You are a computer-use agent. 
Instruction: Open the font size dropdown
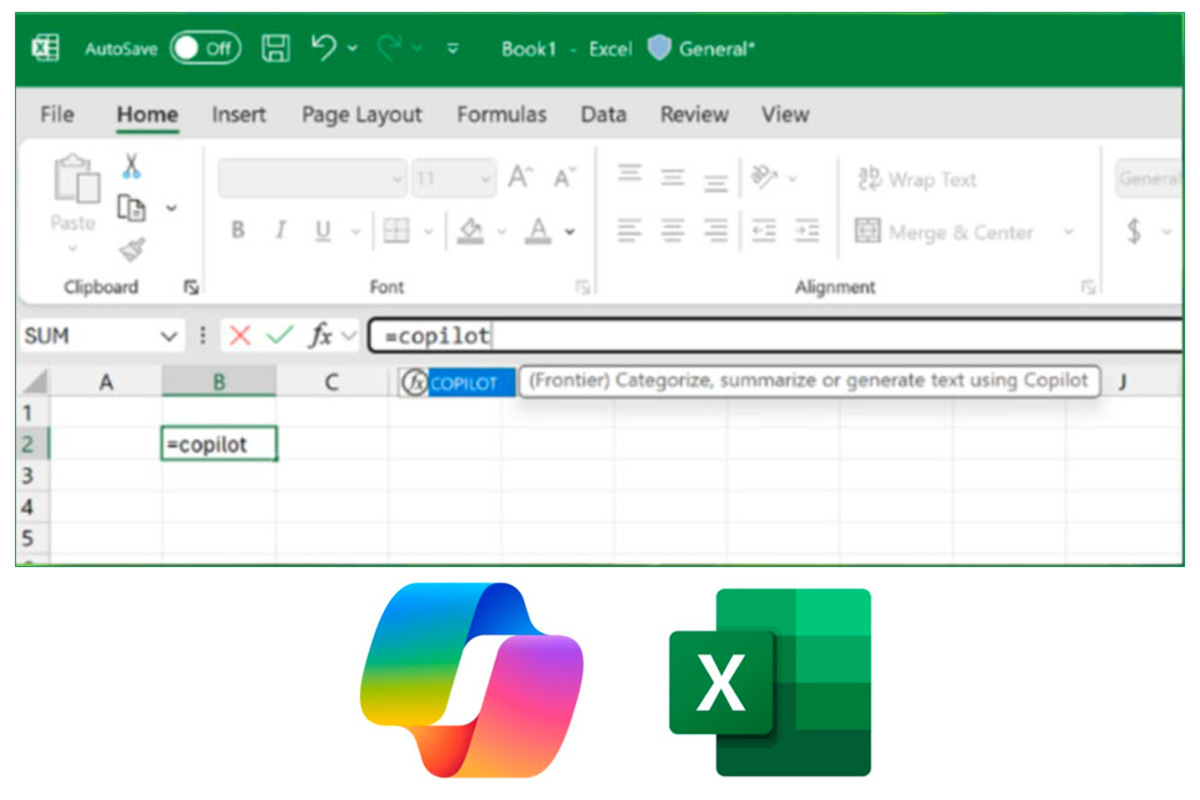point(486,180)
